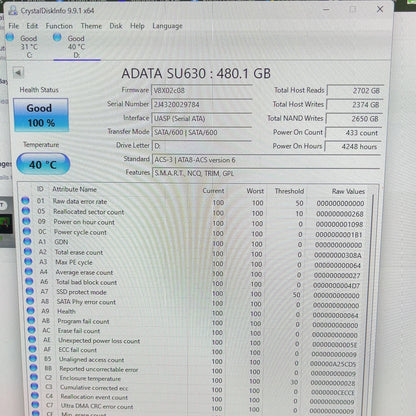Click status icon for ECC fail count
Image resolution: width=416 pixels, height=416 pixels.
click(x=33, y=349)
